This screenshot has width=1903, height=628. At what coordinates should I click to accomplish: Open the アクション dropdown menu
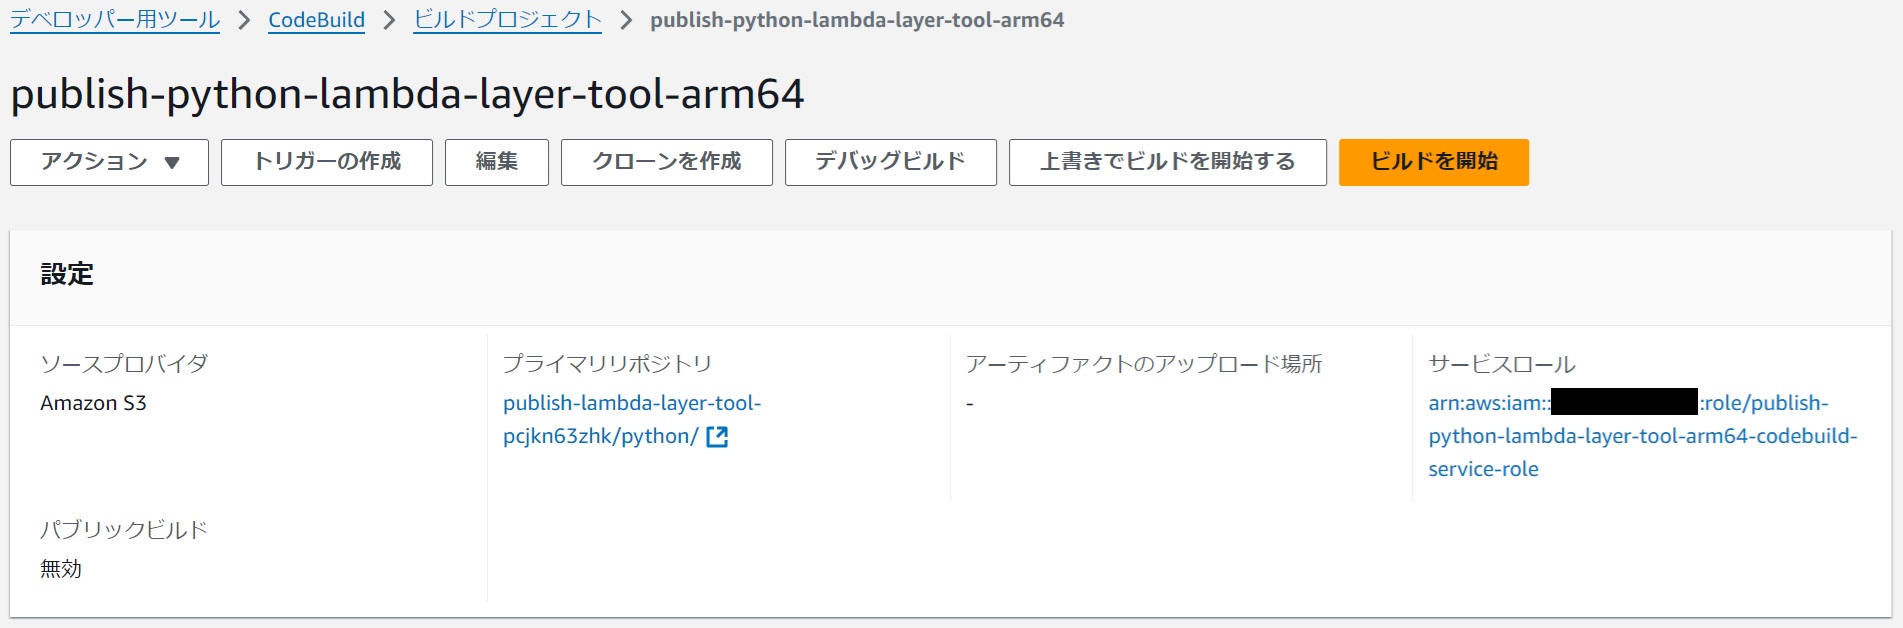point(109,162)
